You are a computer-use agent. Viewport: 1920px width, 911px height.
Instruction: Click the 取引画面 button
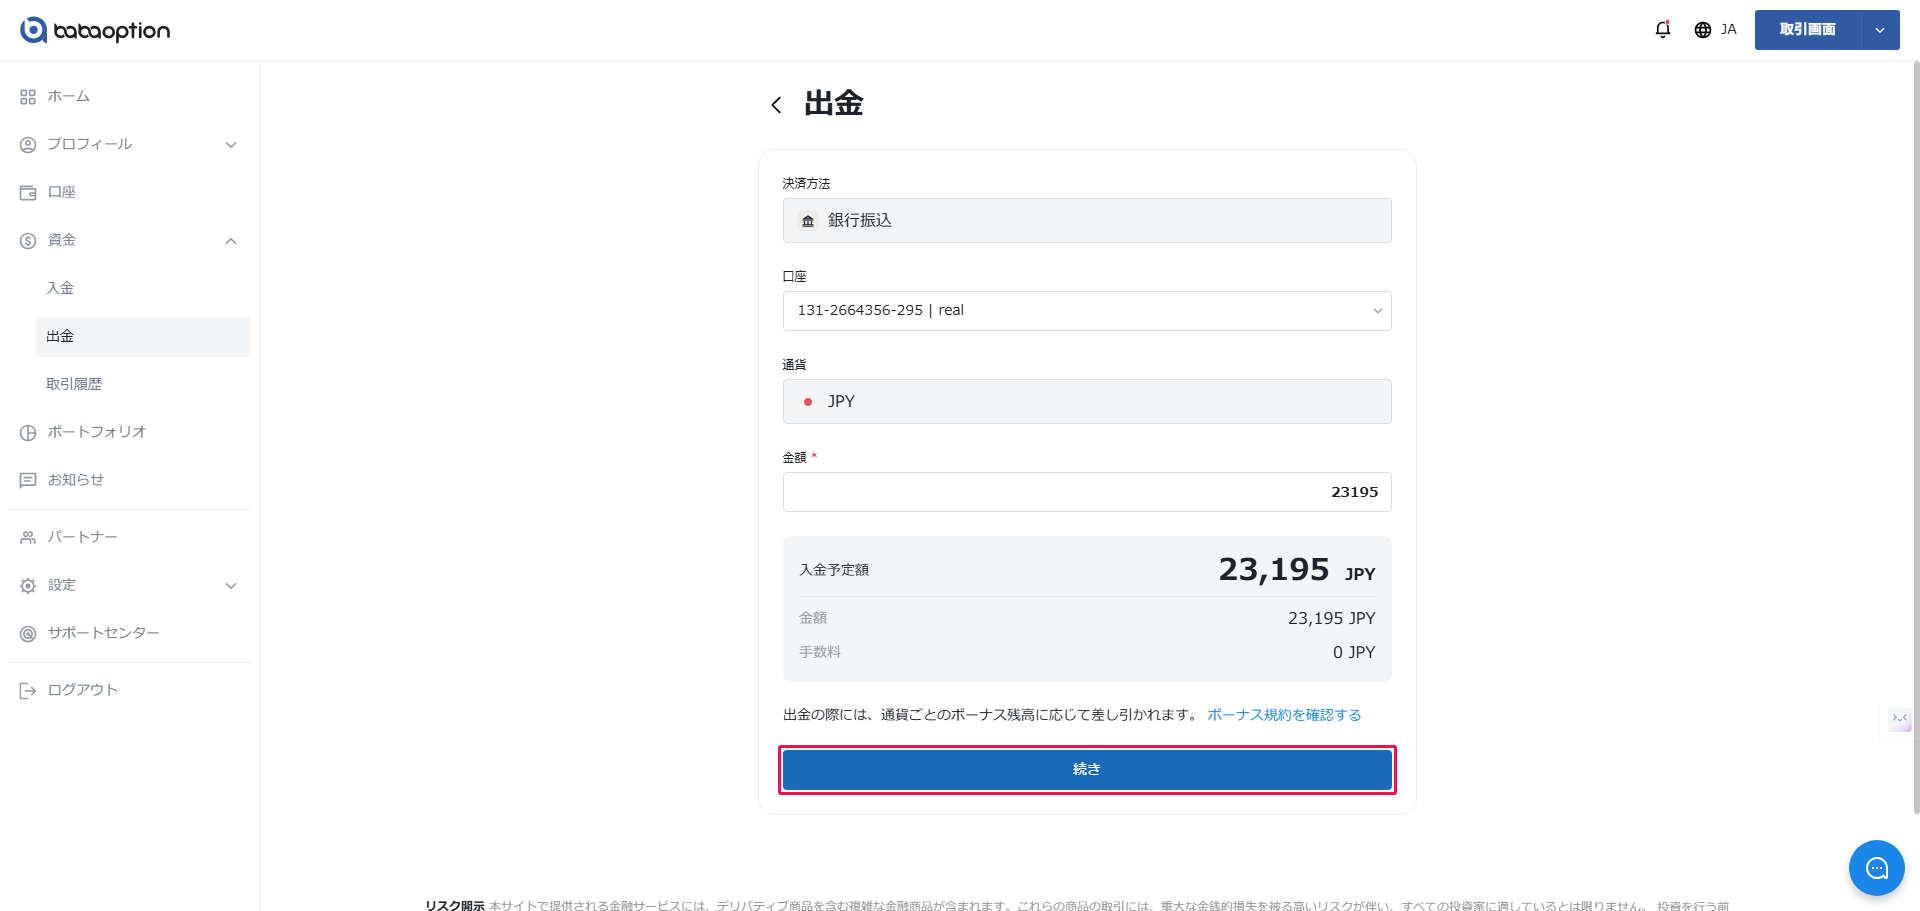point(1807,30)
